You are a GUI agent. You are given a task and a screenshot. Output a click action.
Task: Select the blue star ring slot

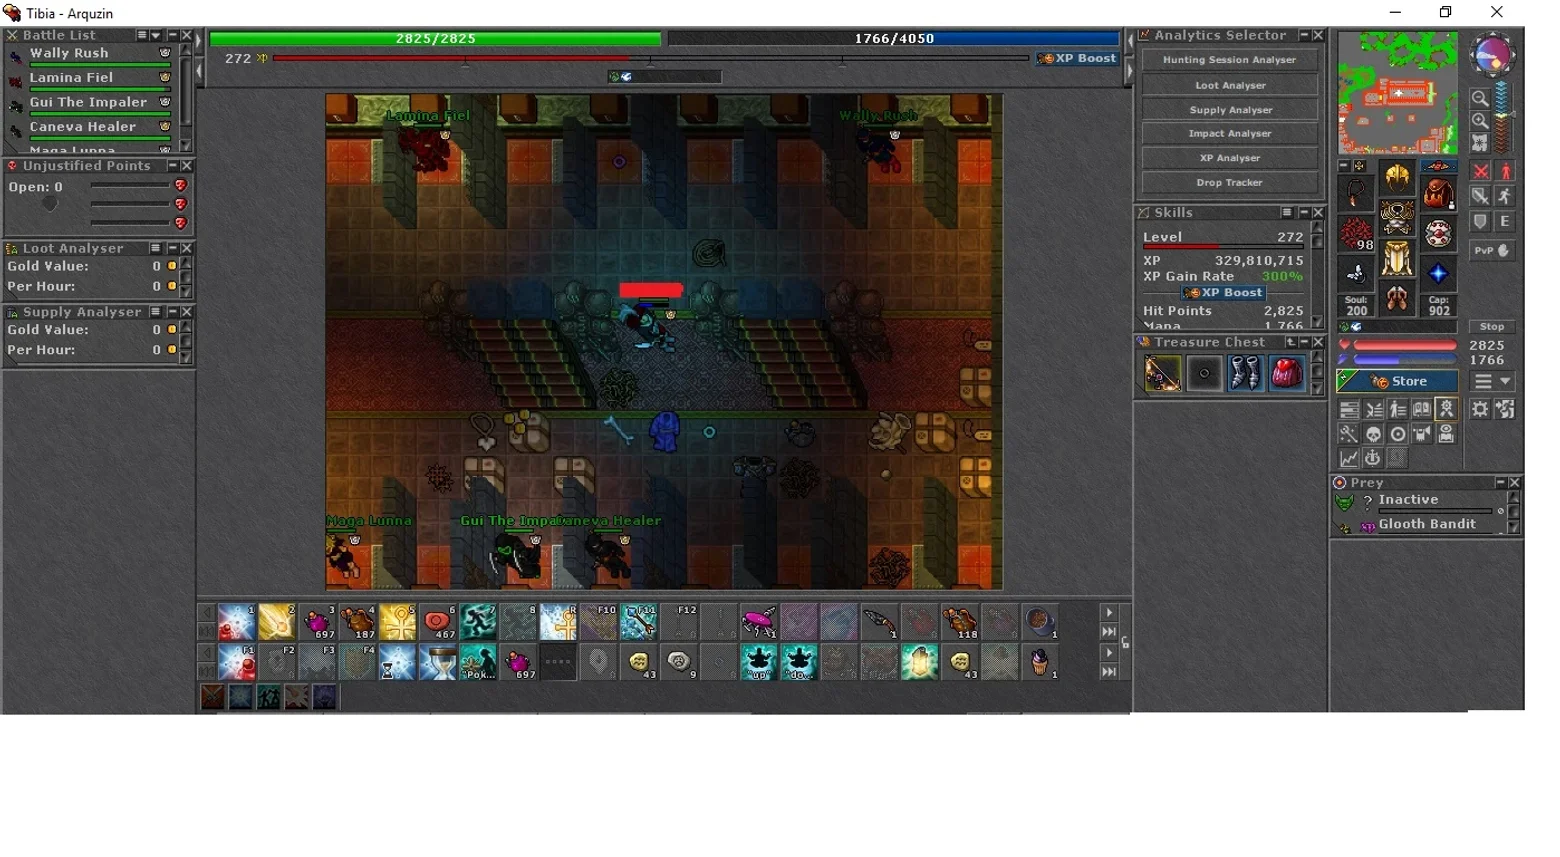click(1438, 274)
